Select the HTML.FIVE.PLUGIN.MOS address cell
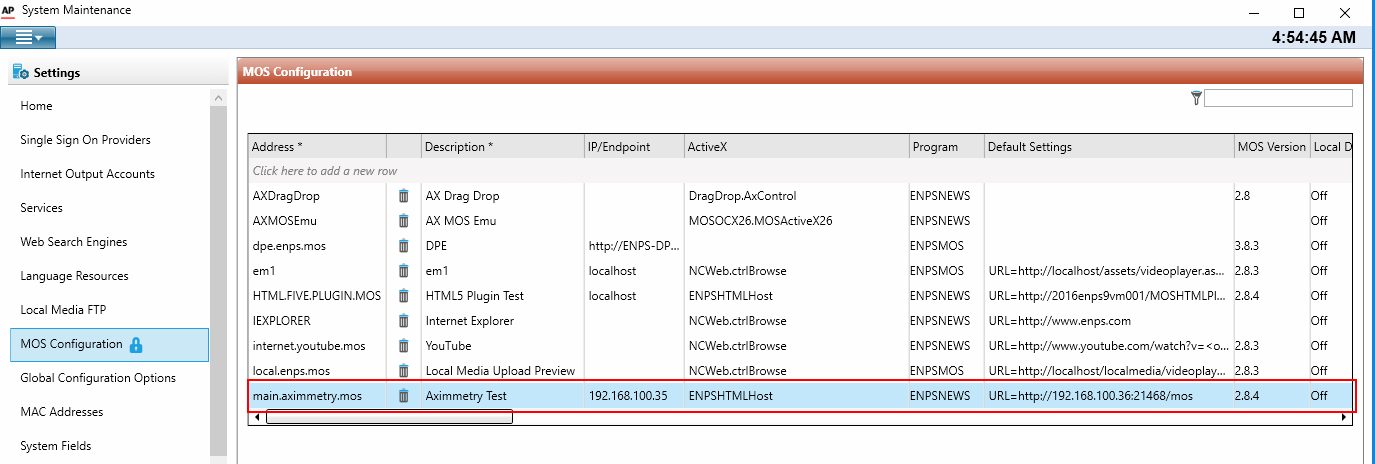1375x464 pixels. tap(316, 296)
